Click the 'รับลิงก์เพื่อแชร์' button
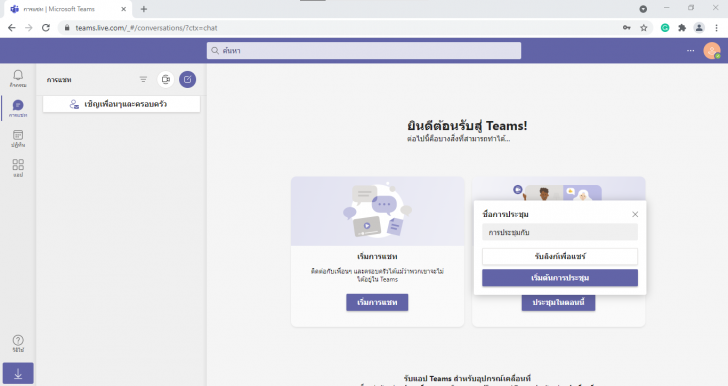Viewport: 728px width, 386px height. pos(560,256)
